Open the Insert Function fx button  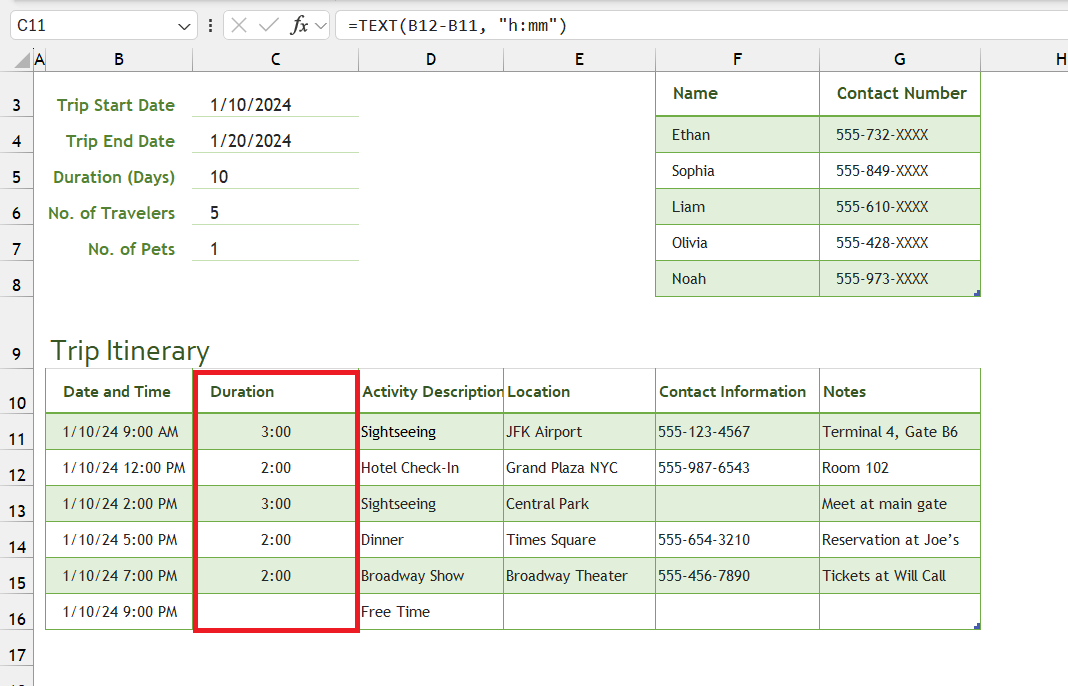point(299,26)
